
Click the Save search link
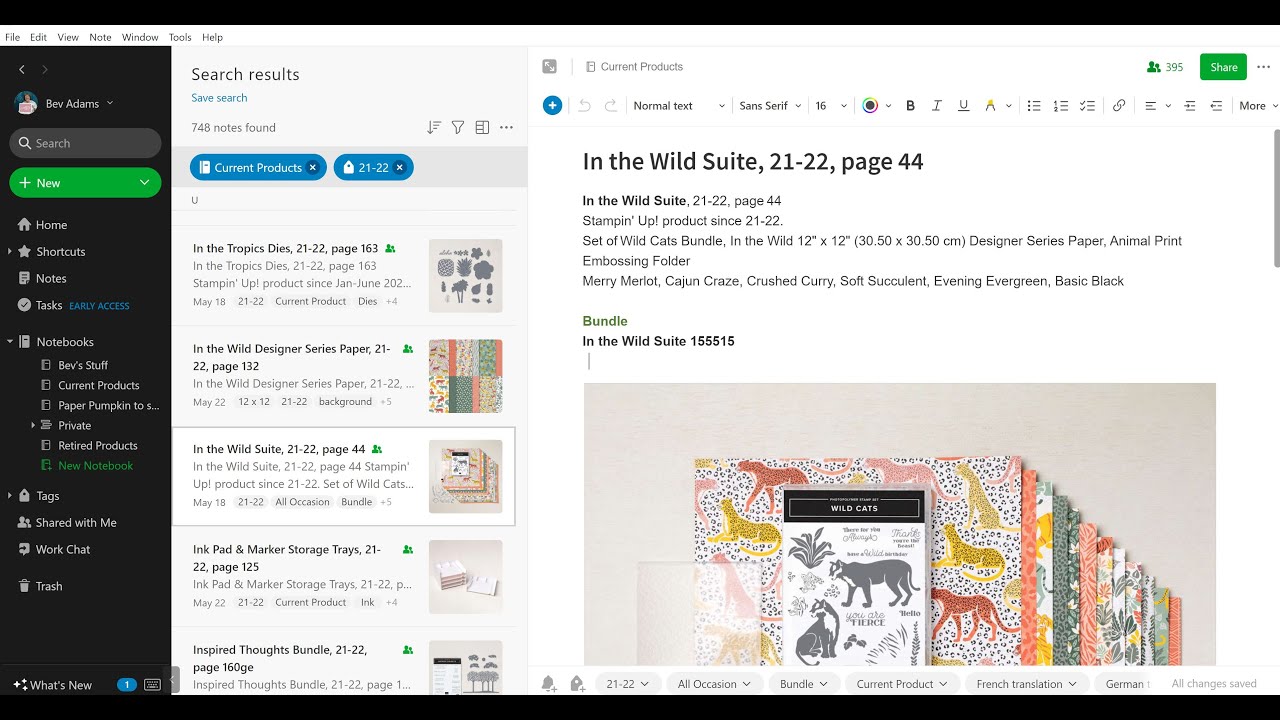(219, 98)
